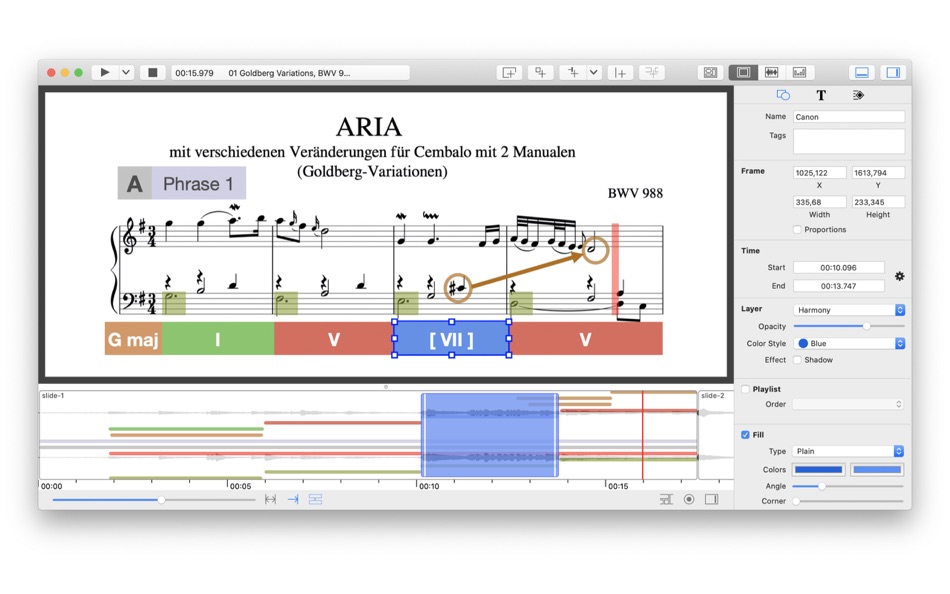
Task: Select the blue selected region in timeline
Action: coord(490,435)
